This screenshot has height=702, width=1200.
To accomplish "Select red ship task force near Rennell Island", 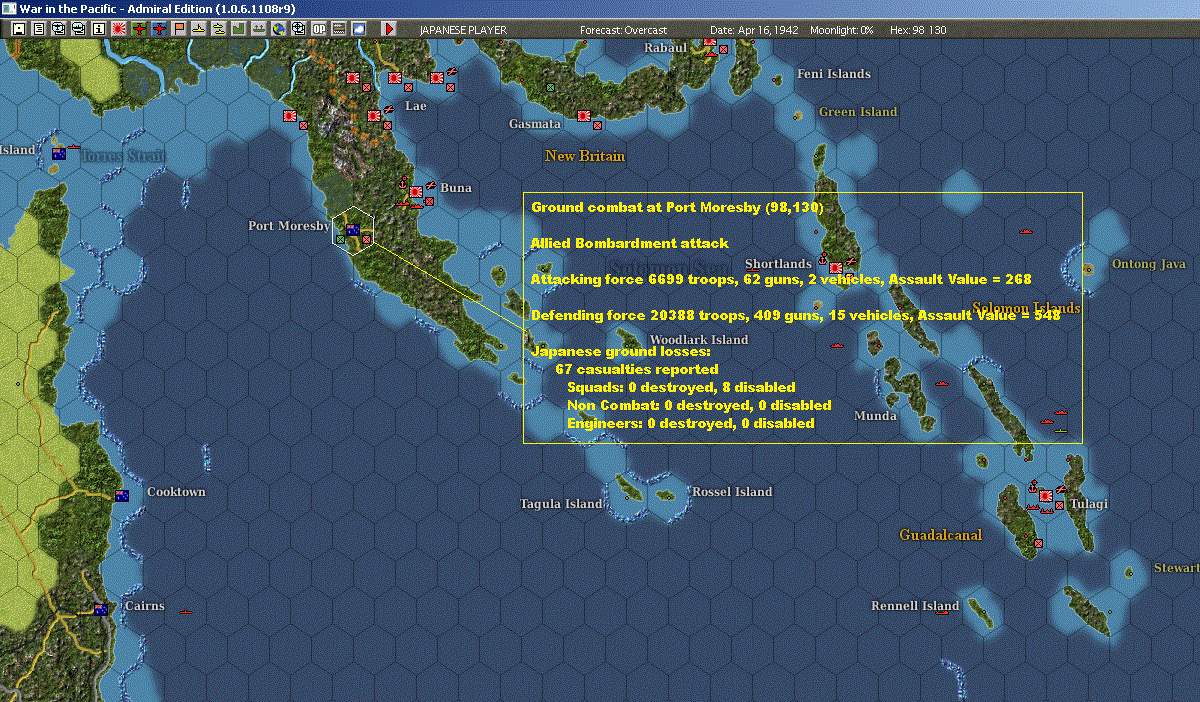I will pos(942,611).
